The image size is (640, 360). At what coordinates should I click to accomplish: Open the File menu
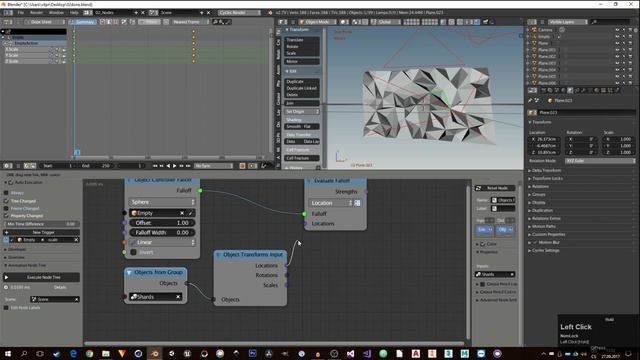pyautogui.click(x=20, y=13)
